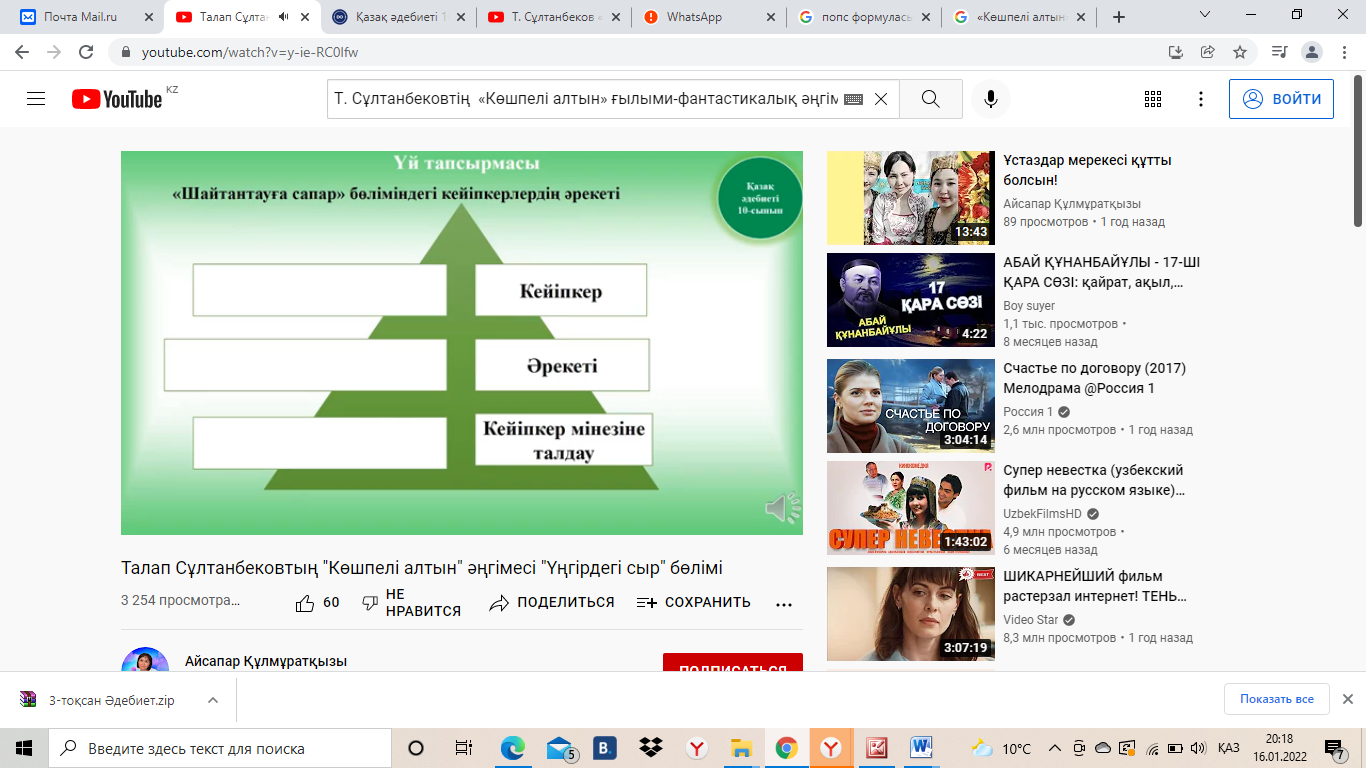The height and width of the screenshot is (768, 1366).
Task: Start voice search with the microphone
Action: point(991,99)
